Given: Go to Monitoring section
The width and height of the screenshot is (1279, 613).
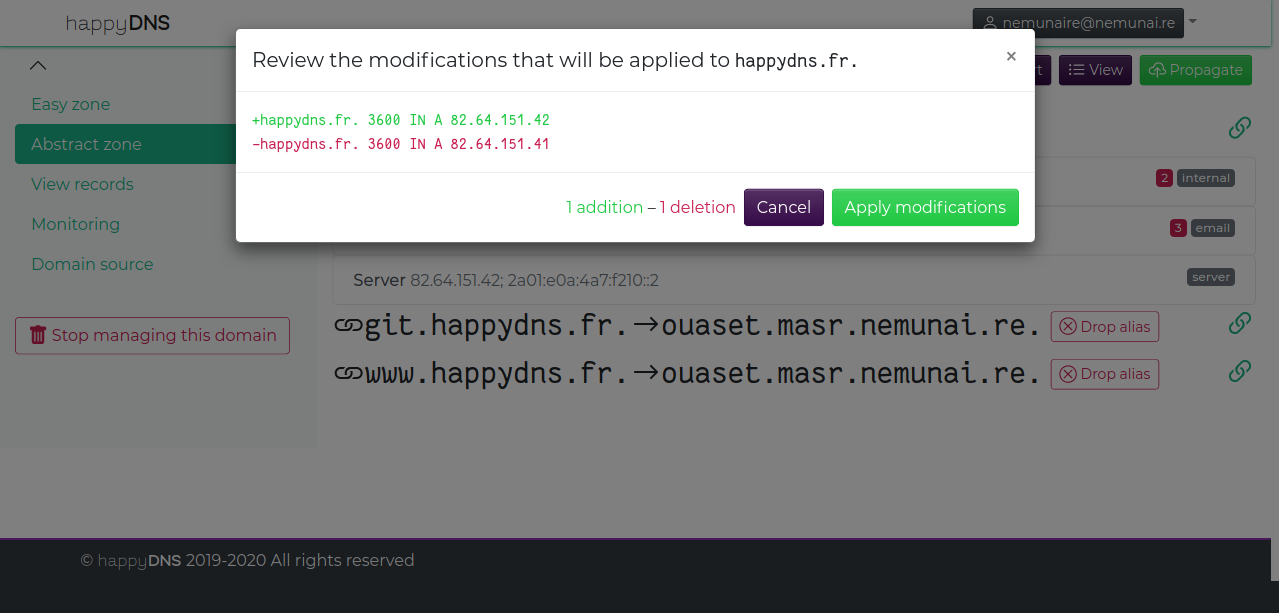Looking at the screenshot, I should (x=75, y=224).
